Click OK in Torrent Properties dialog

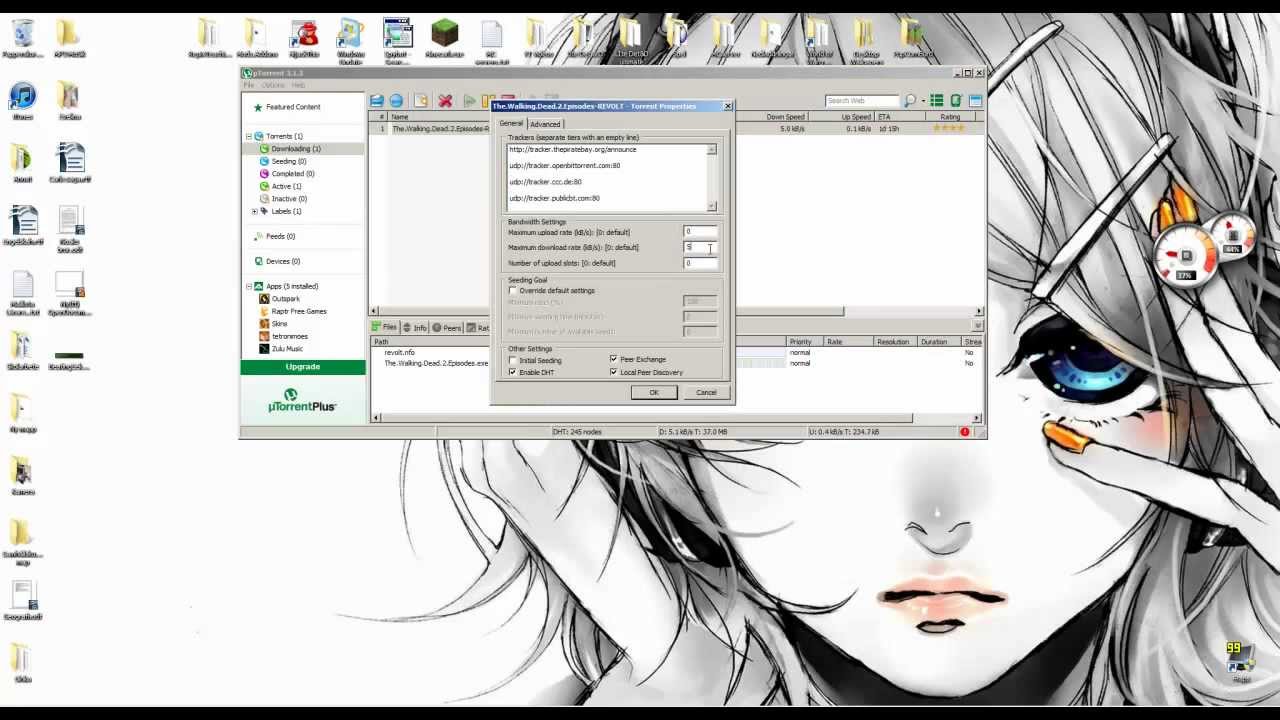tap(654, 392)
